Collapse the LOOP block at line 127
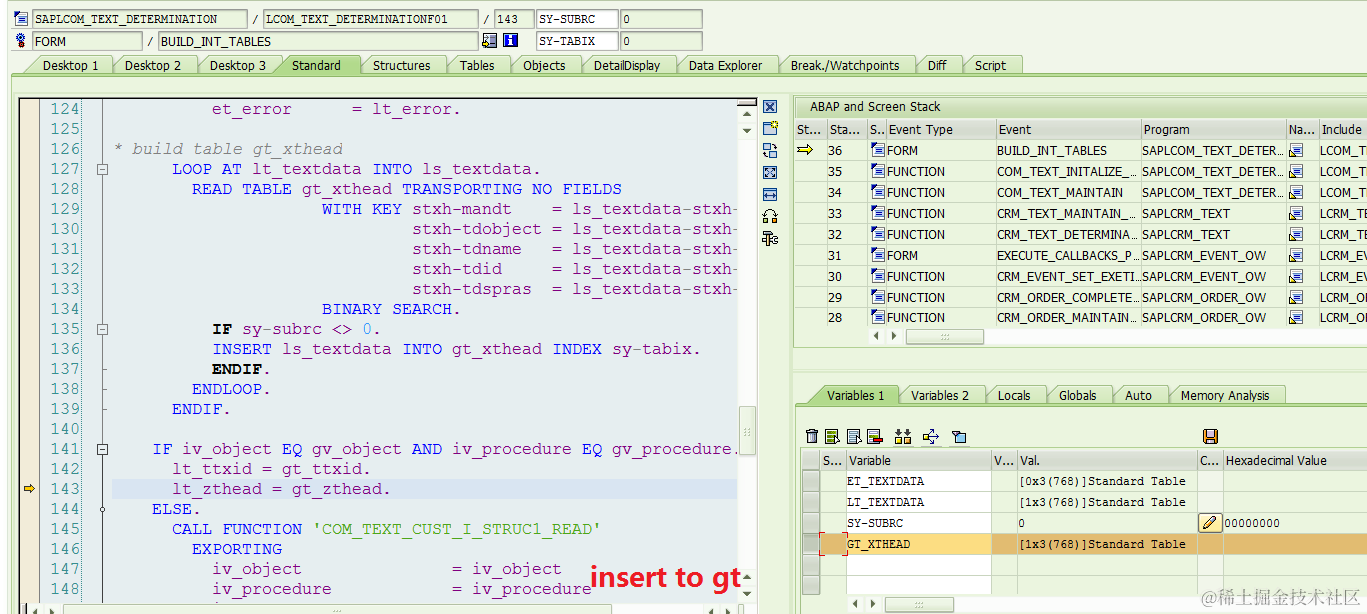The width and height of the screenshot is (1367, 614). tap(102, 169)
